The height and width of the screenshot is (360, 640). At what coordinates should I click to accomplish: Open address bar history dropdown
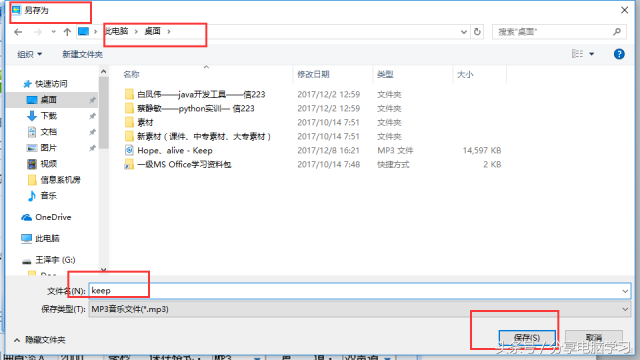point(464,32)
